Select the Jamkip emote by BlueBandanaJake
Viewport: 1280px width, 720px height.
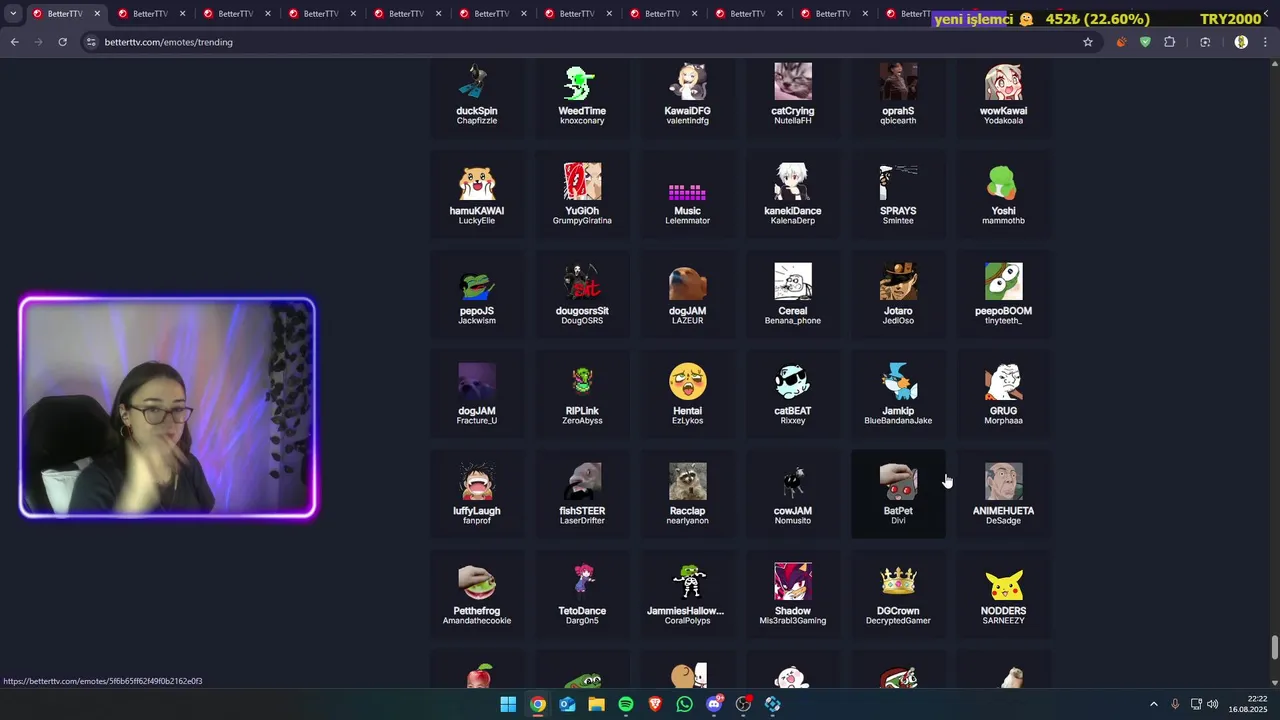point(898,395)
